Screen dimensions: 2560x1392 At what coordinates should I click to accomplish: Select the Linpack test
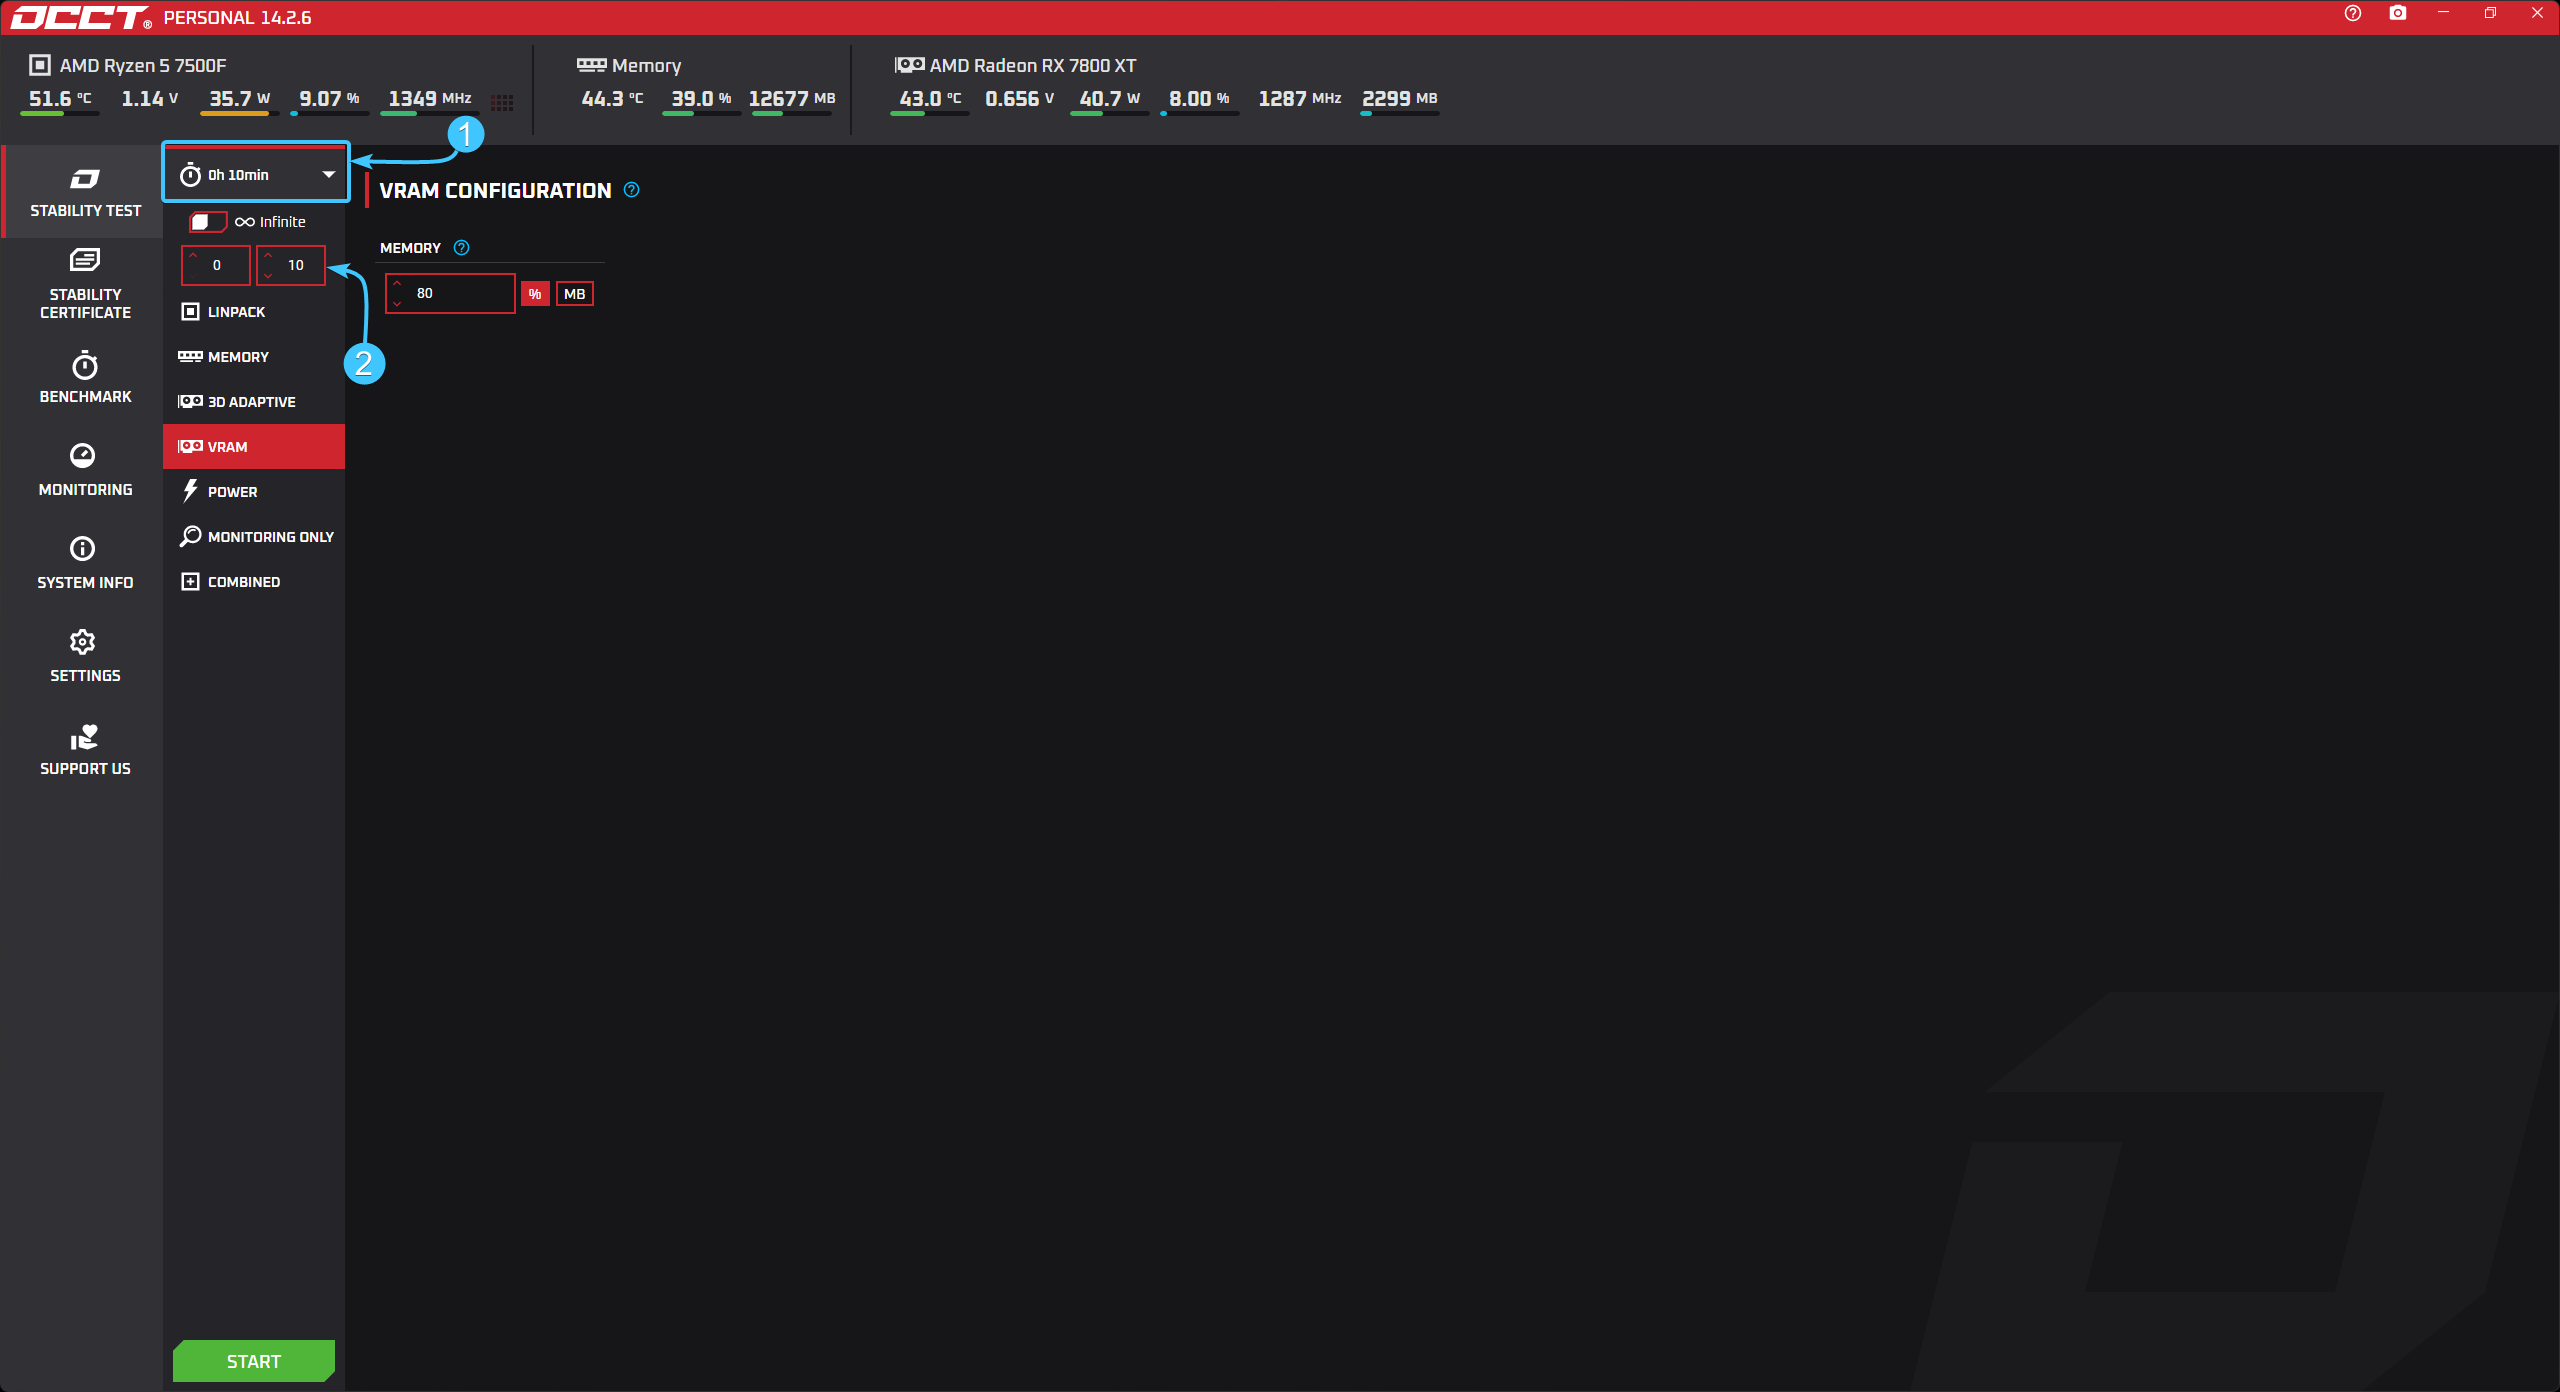point(236,312)
